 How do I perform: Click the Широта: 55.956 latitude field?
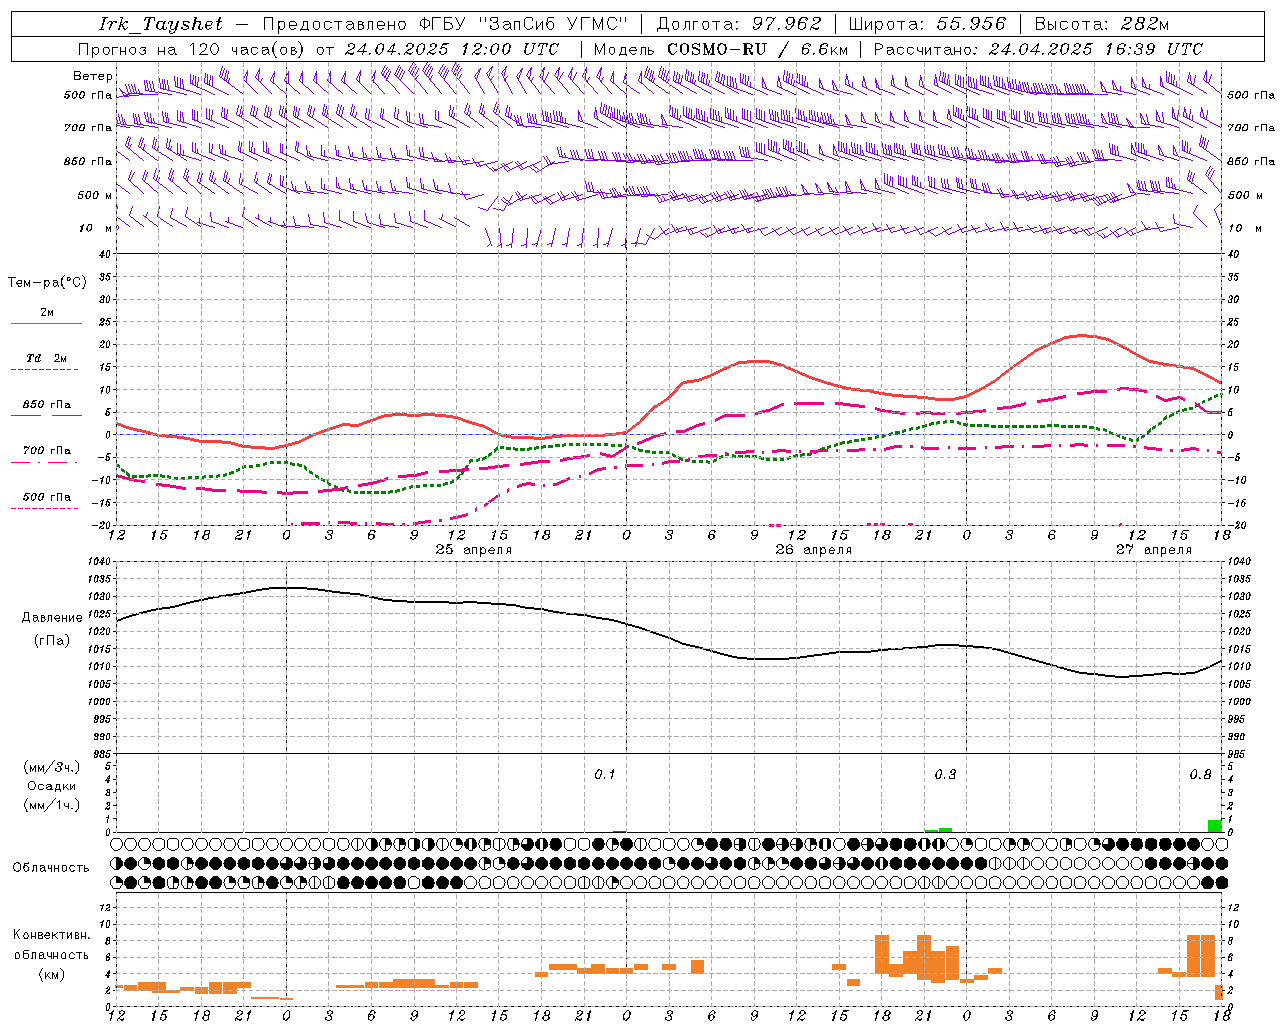pos(927,24)
